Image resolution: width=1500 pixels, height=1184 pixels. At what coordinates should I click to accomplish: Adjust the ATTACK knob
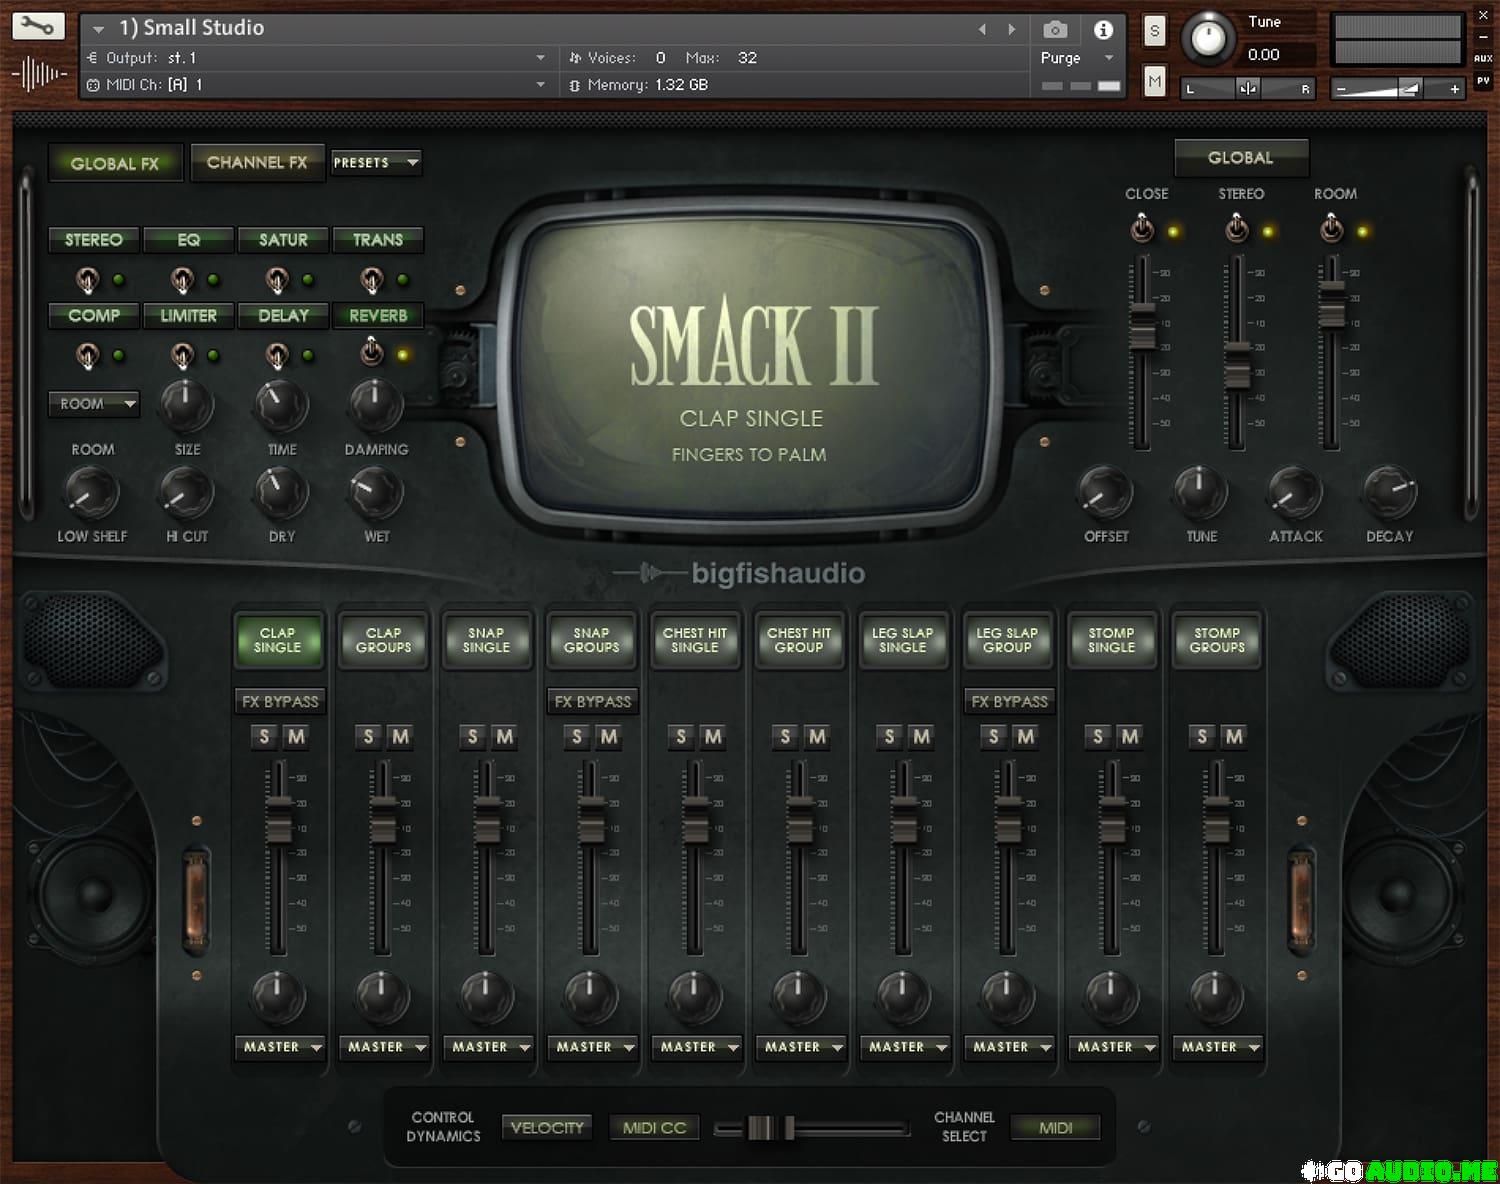click(x=1295, y=492)
